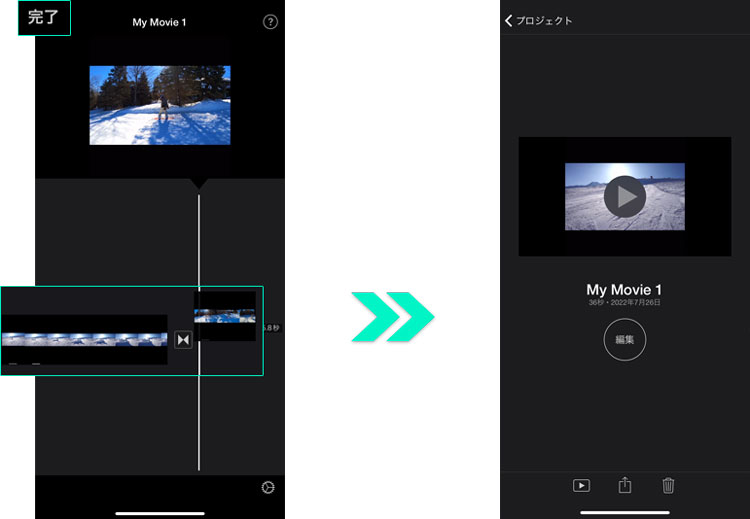750x519 pixels.
Task: Select the second short clip in the timeline
Action: (x=225, y=316)
